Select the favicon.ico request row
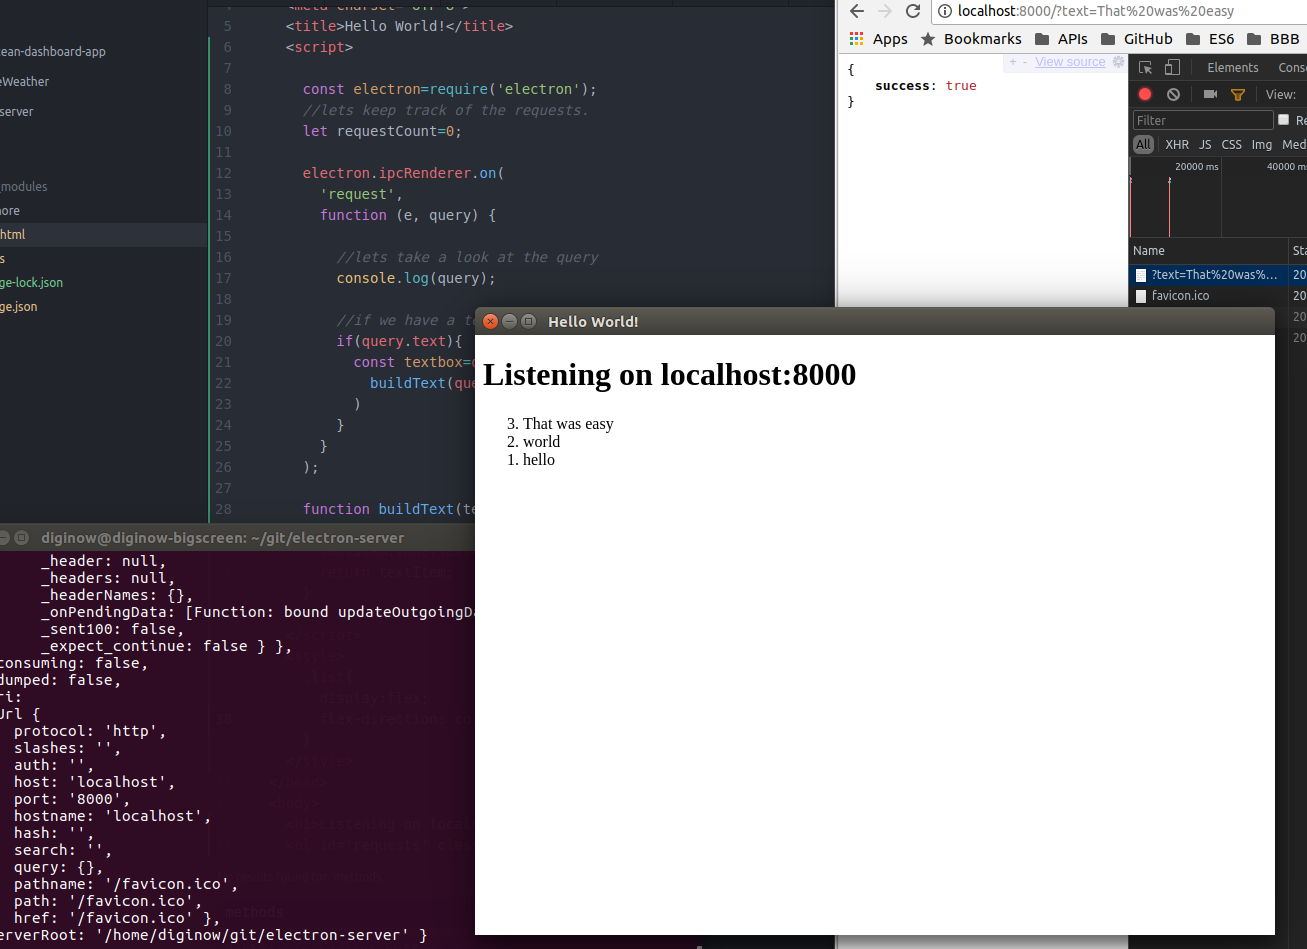Screen dimensions: 1307x949 [x=1209, y=296]
